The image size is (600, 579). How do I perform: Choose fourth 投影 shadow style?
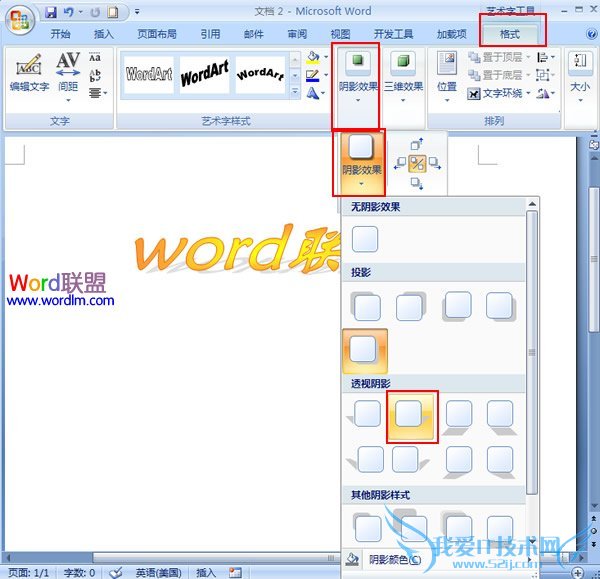(x=501, y=306)
